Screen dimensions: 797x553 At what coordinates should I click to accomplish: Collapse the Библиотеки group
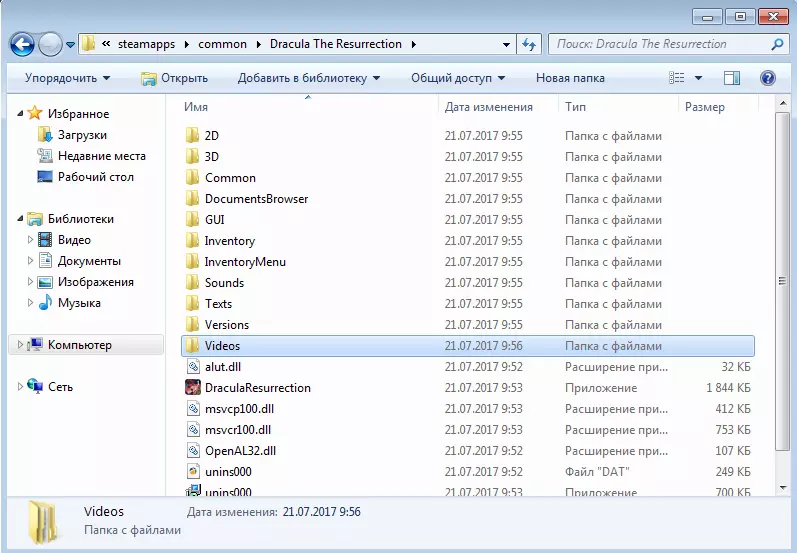[x=20, y=219]
